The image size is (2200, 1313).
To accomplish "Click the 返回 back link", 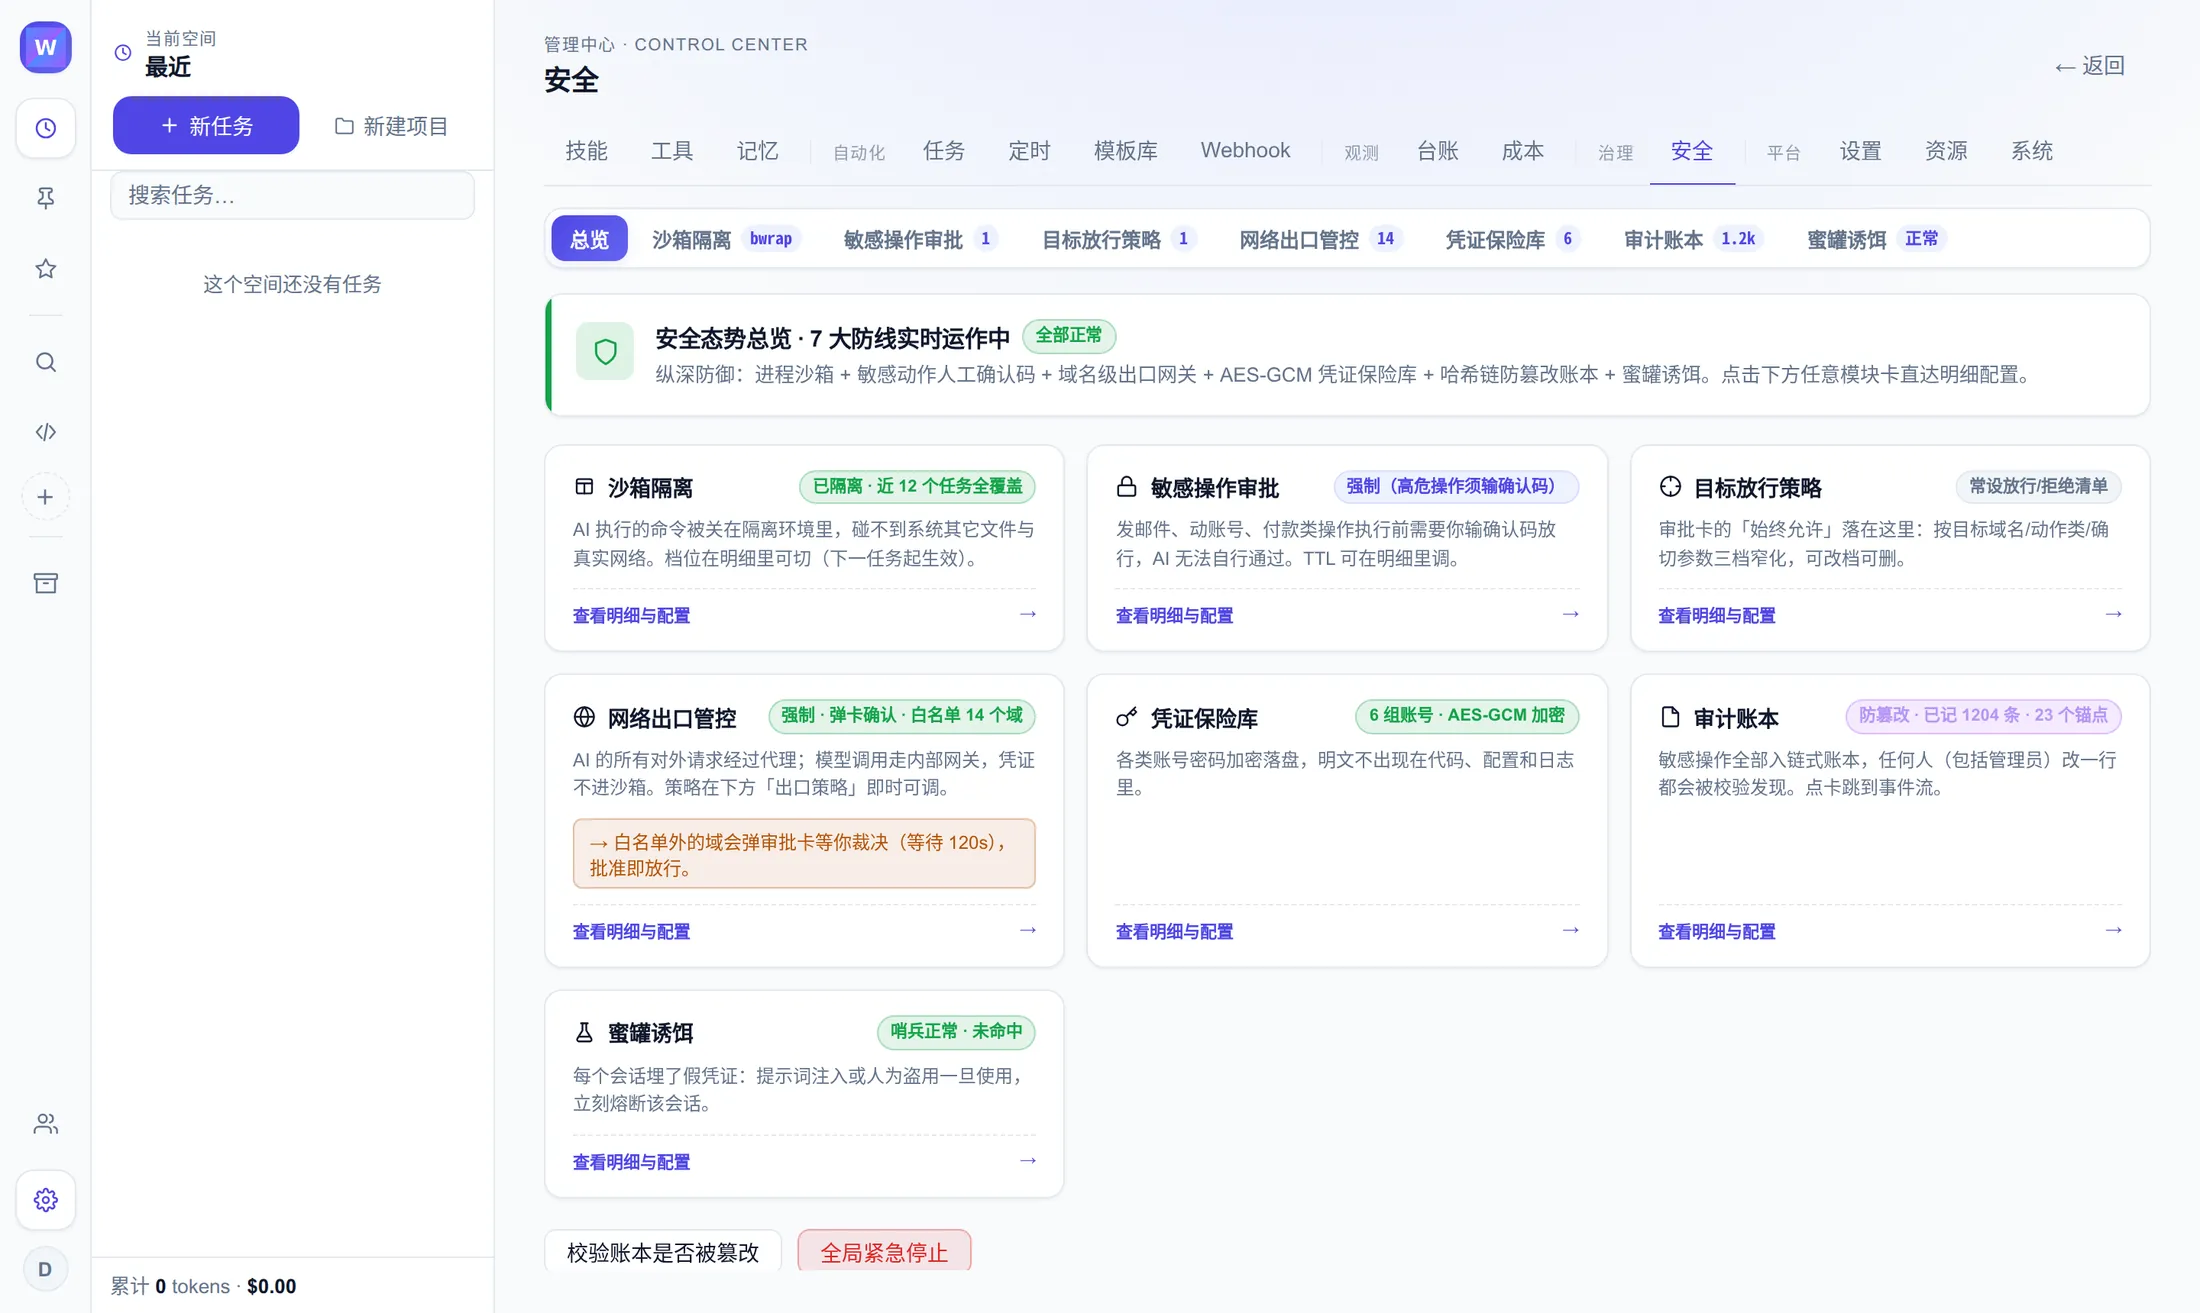I will (2090, 66).
